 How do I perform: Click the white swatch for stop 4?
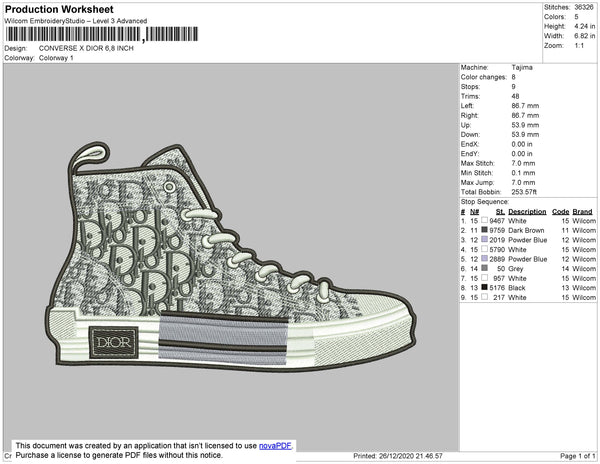point(484,249)
